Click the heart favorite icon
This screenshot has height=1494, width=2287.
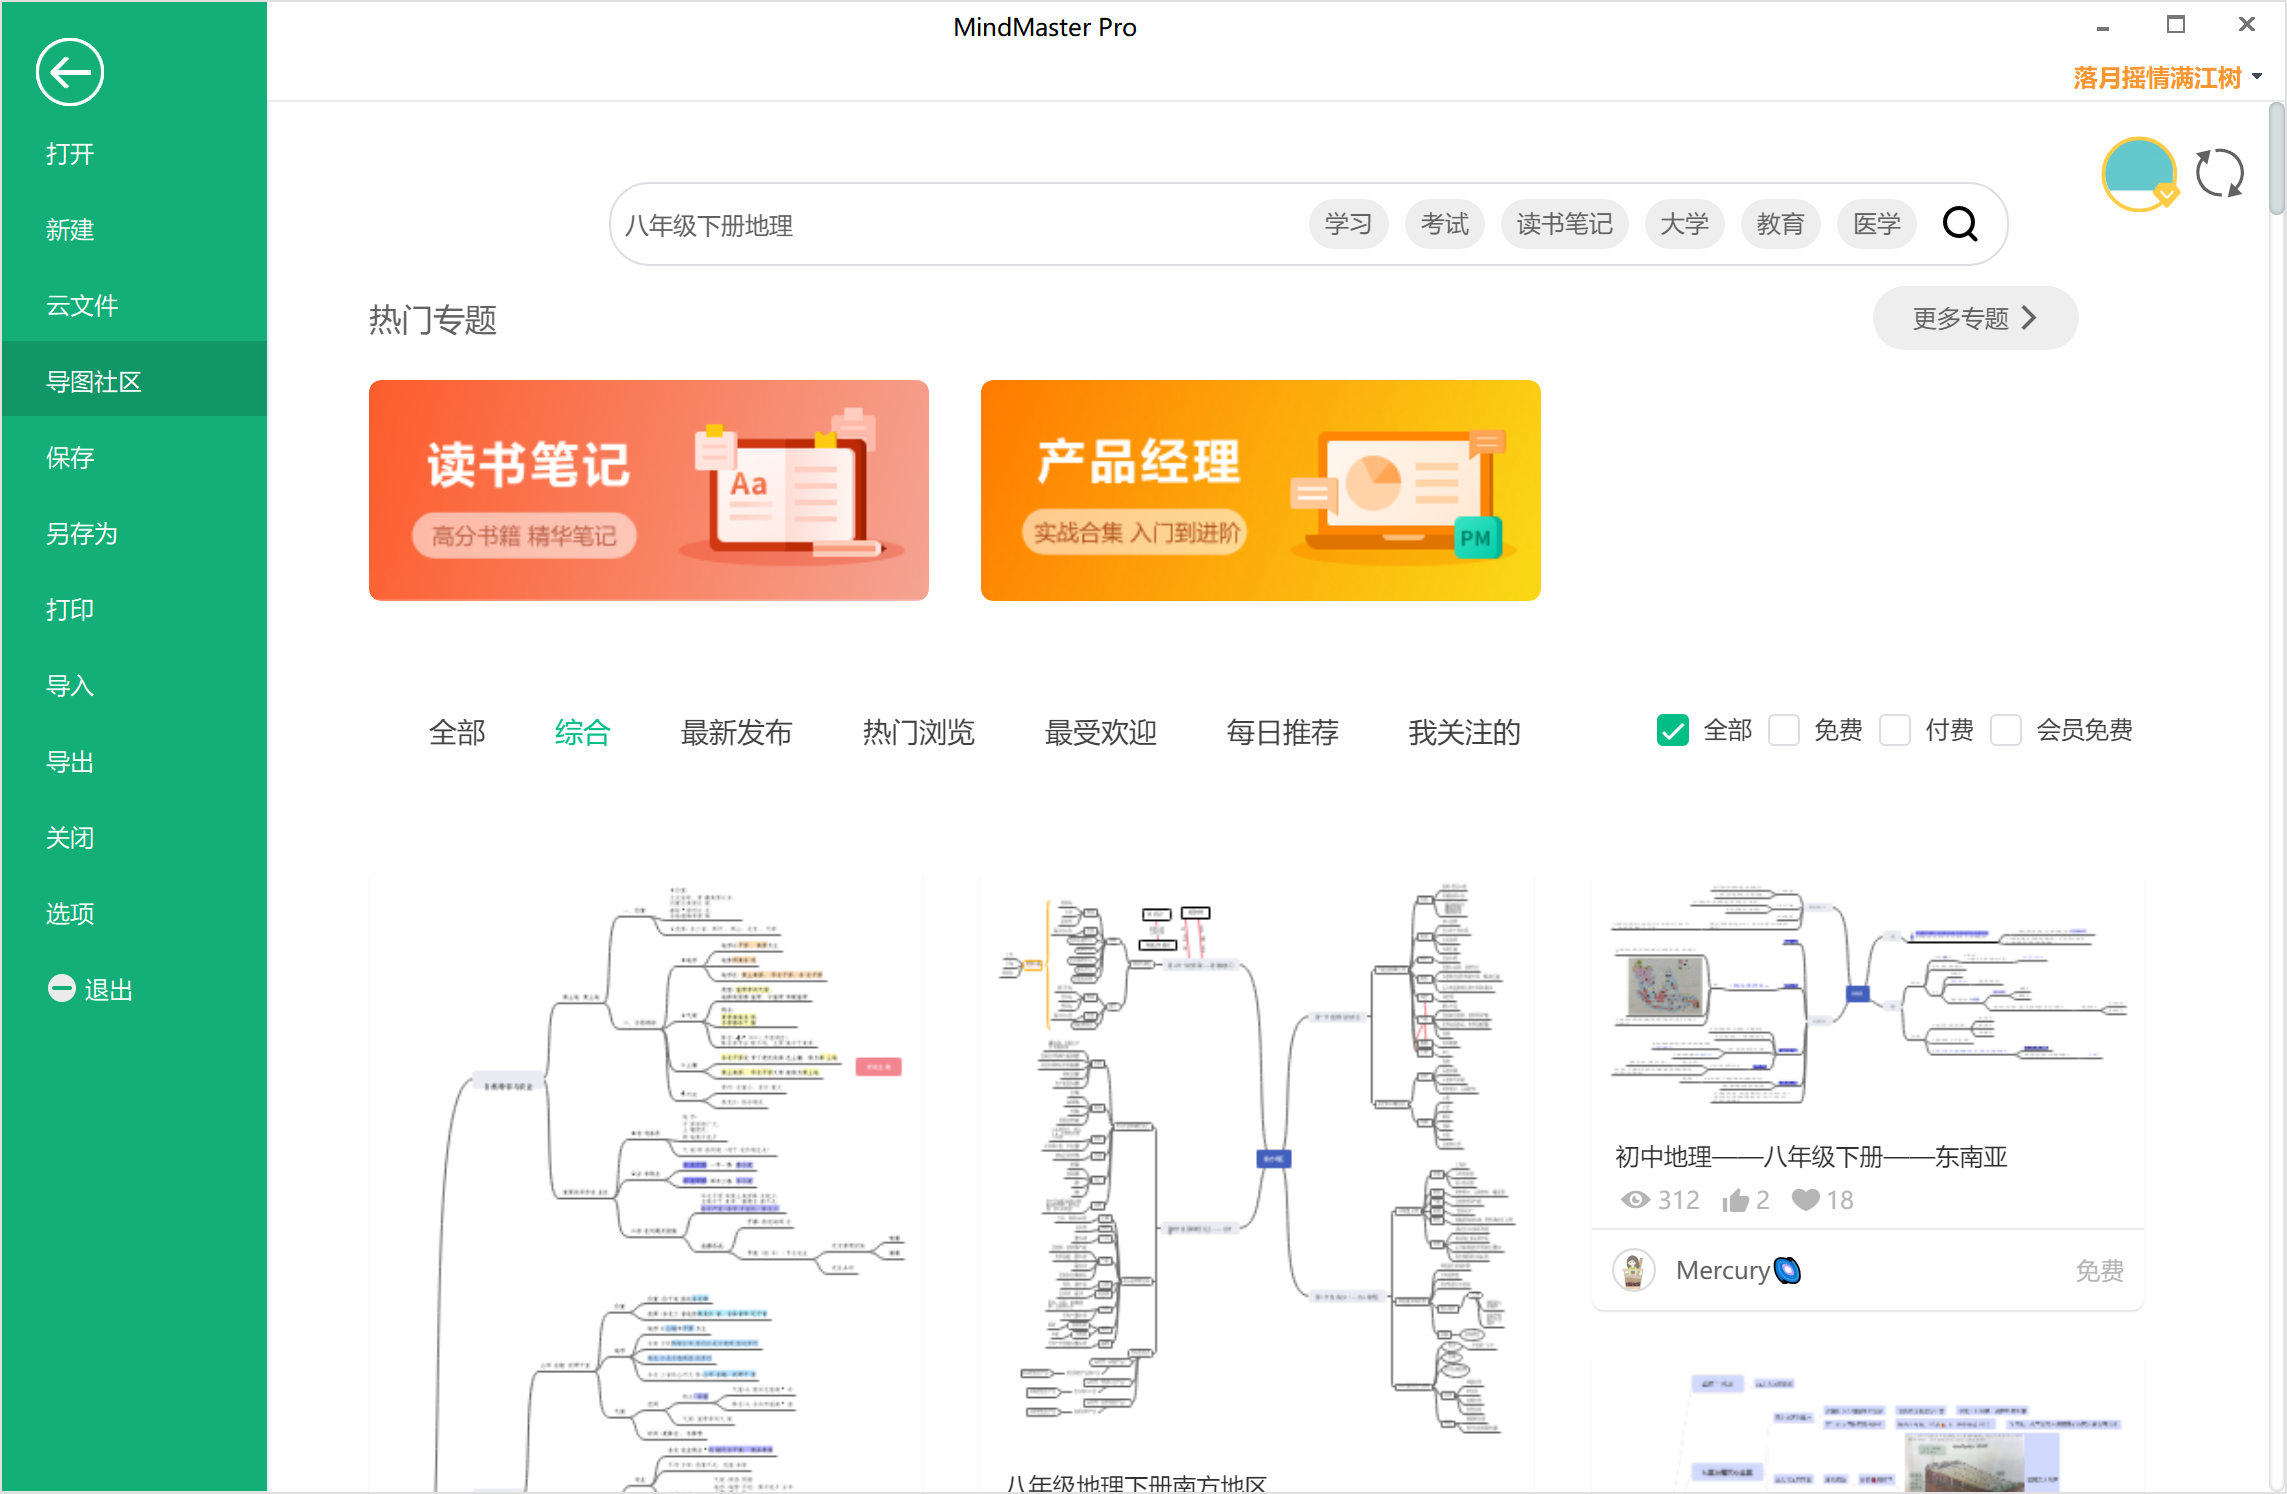[1805, 1200]
